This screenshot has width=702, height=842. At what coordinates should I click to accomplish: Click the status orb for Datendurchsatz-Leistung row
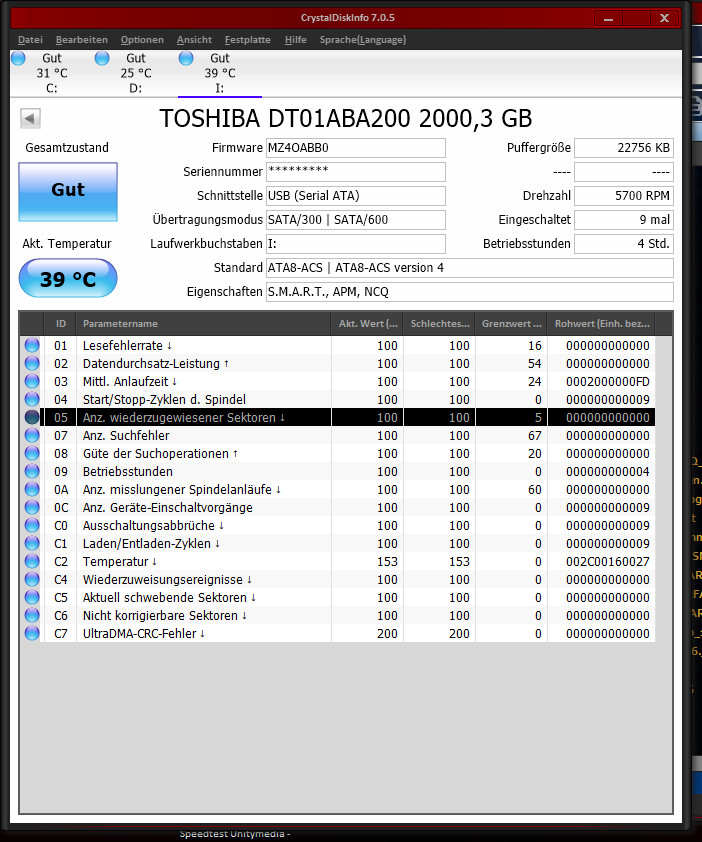coord(32,364)
